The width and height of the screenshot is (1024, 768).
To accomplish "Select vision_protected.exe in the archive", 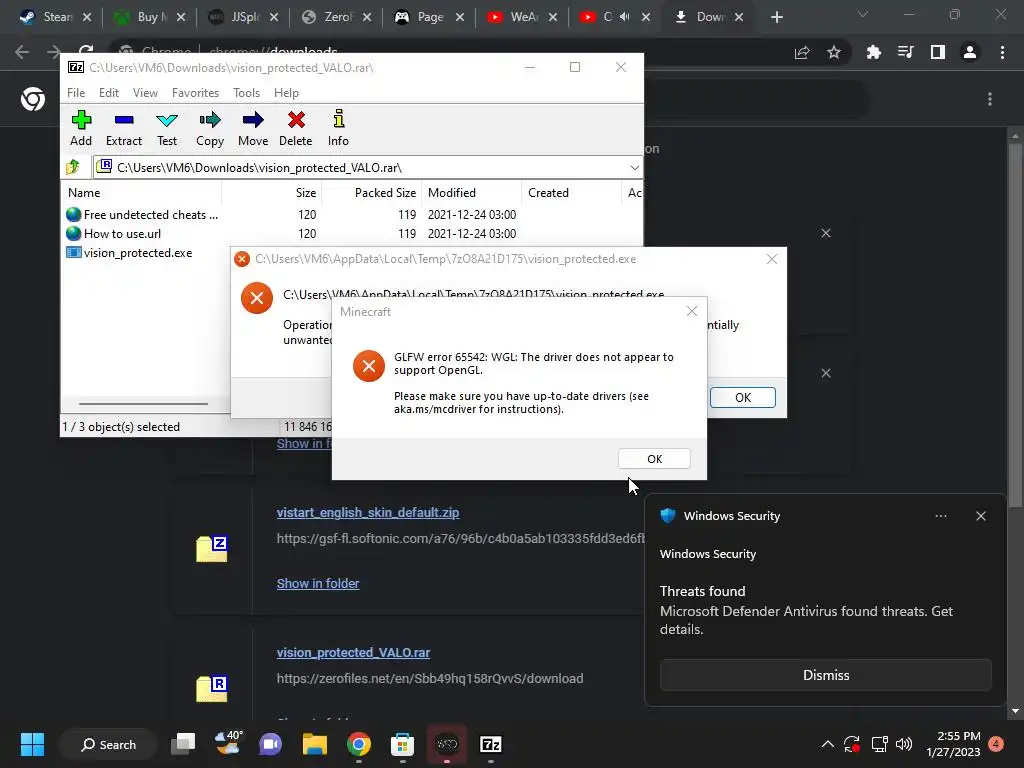I will [129, 253].
